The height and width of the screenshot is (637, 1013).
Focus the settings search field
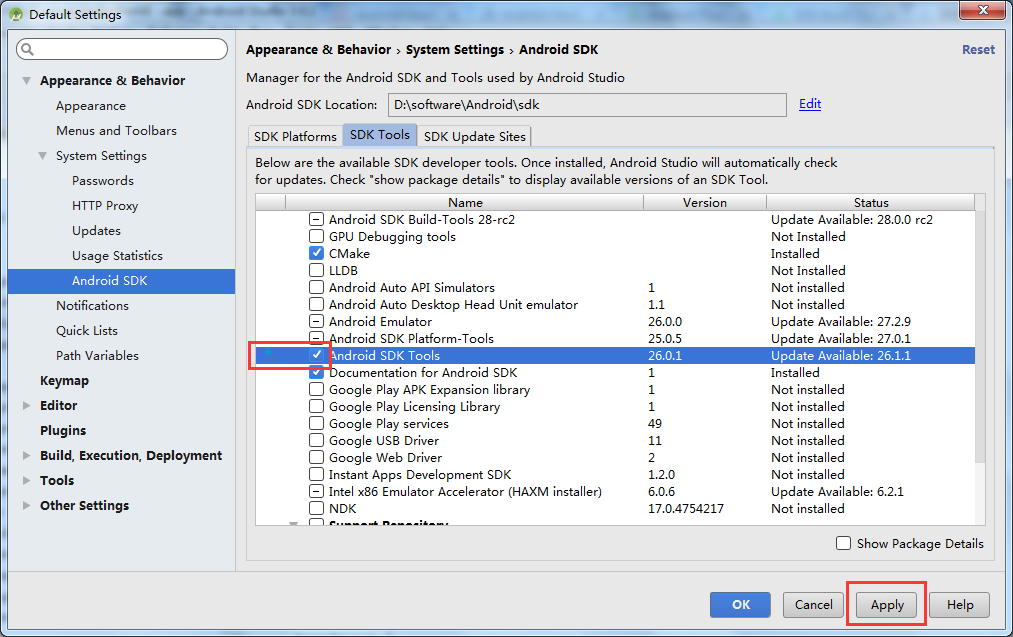[x=122, y=49]
